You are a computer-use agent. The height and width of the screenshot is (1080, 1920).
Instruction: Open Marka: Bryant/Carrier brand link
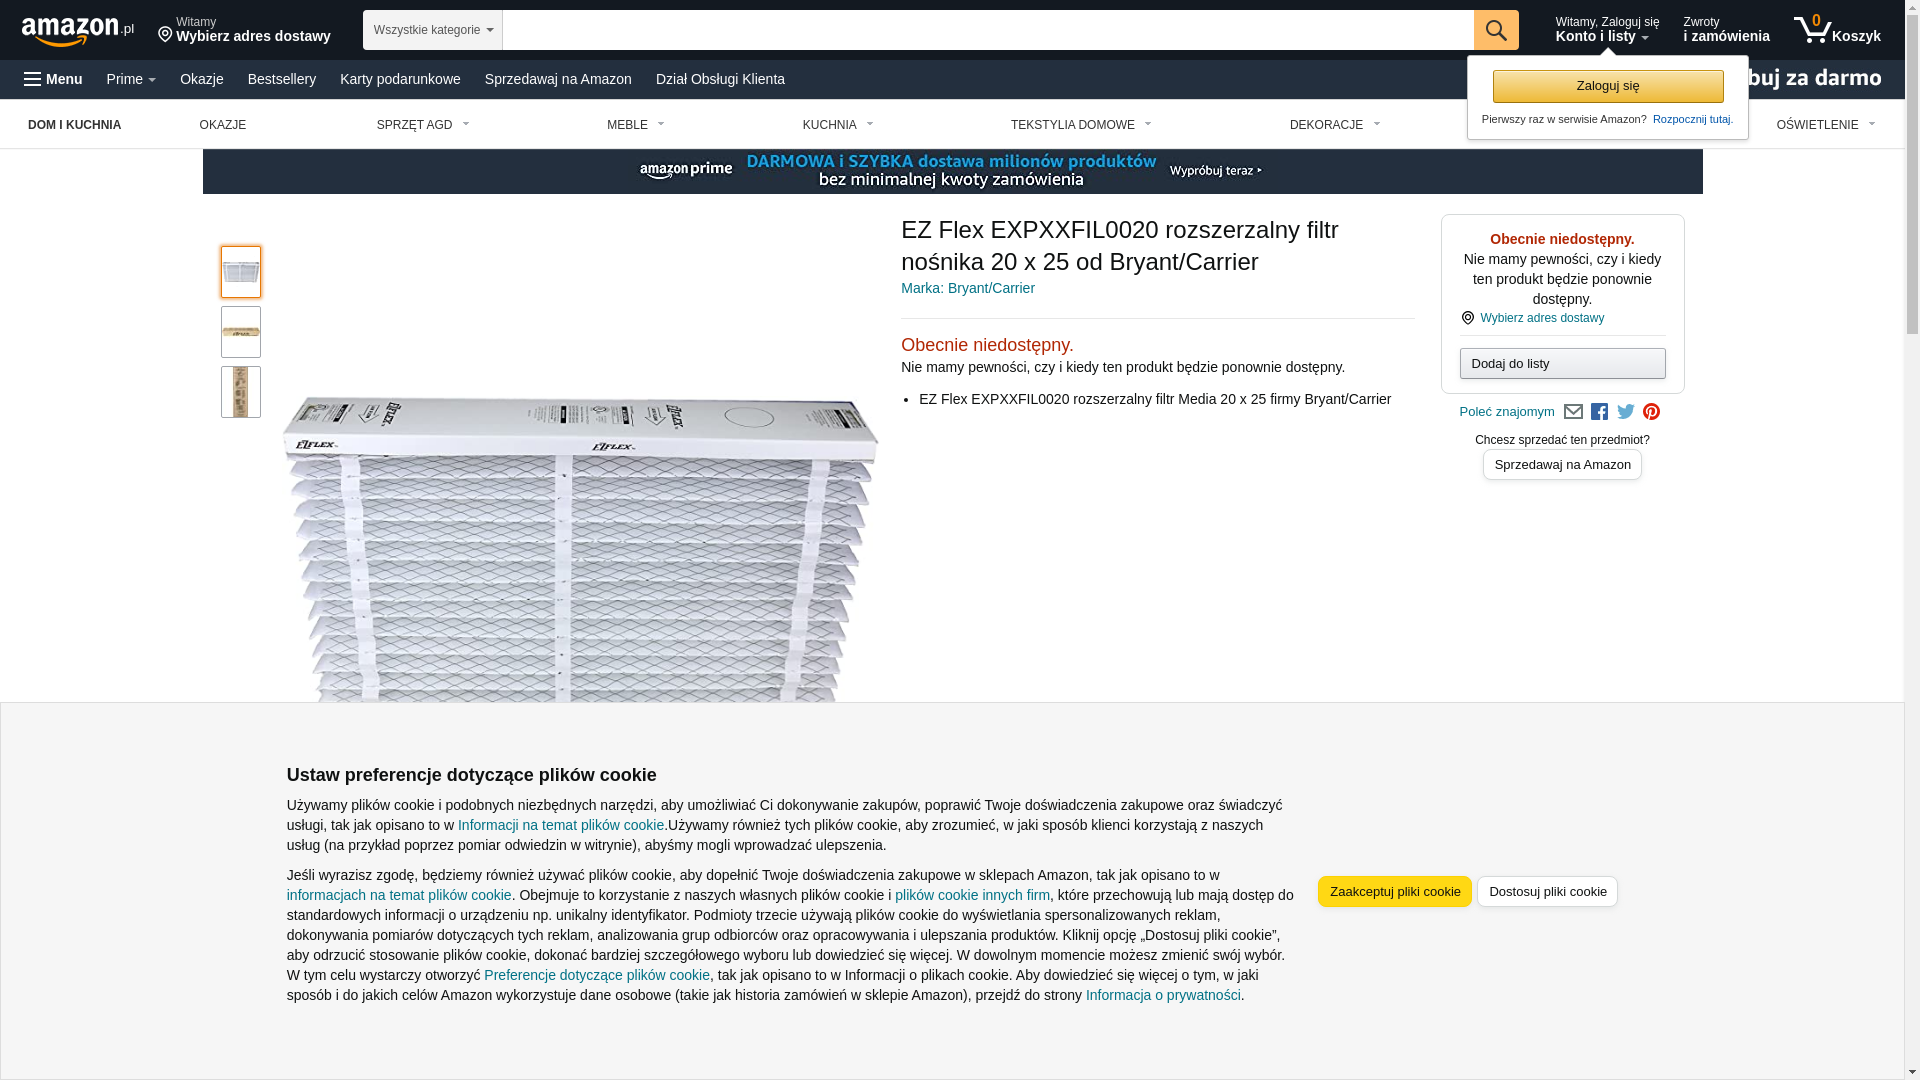pos(968,288)
